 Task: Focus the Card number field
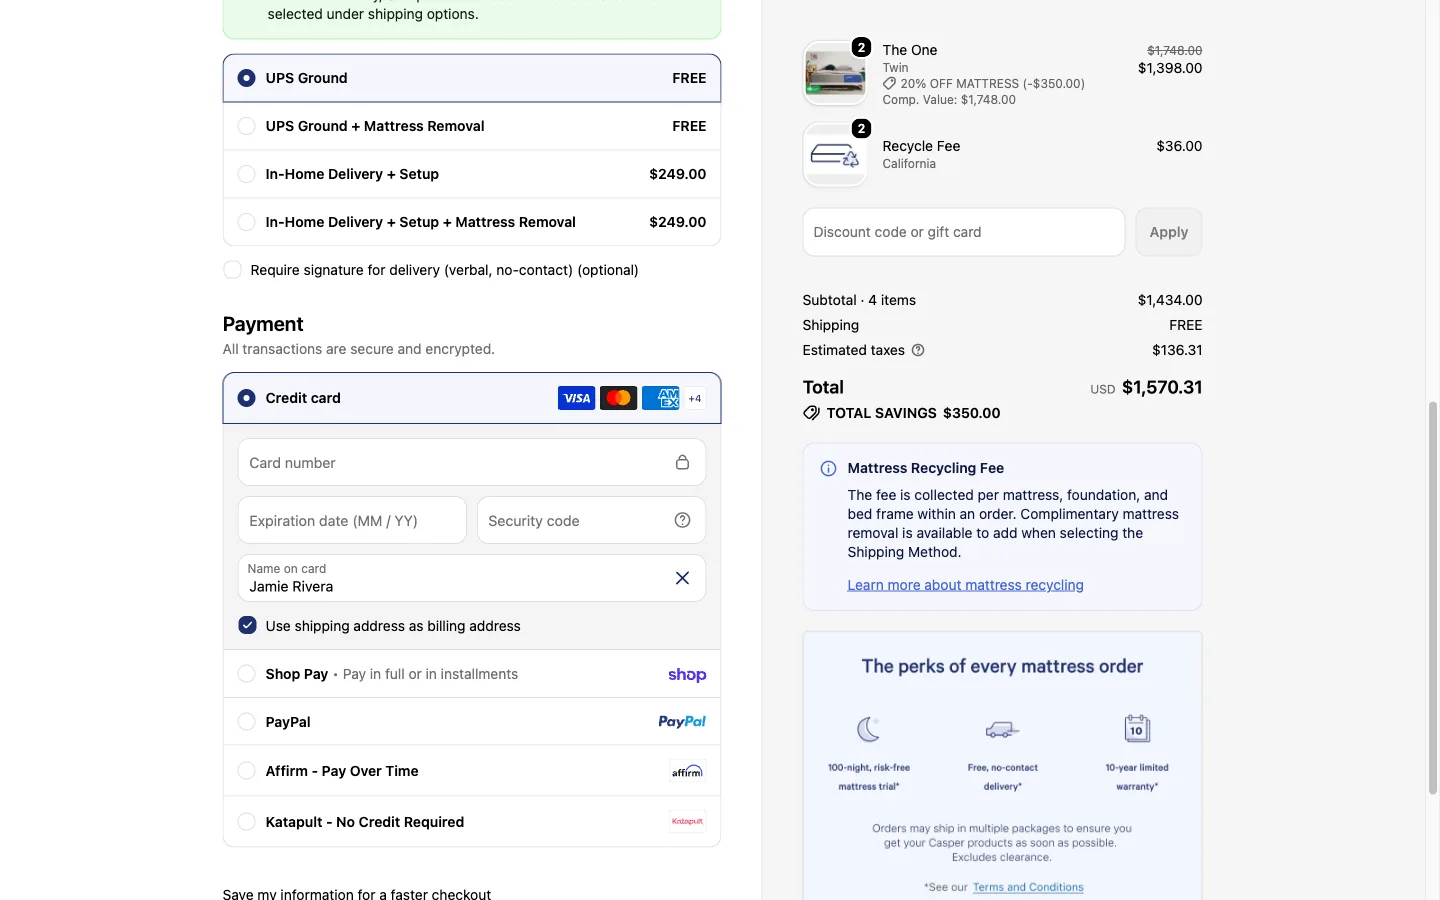(472, 462)
